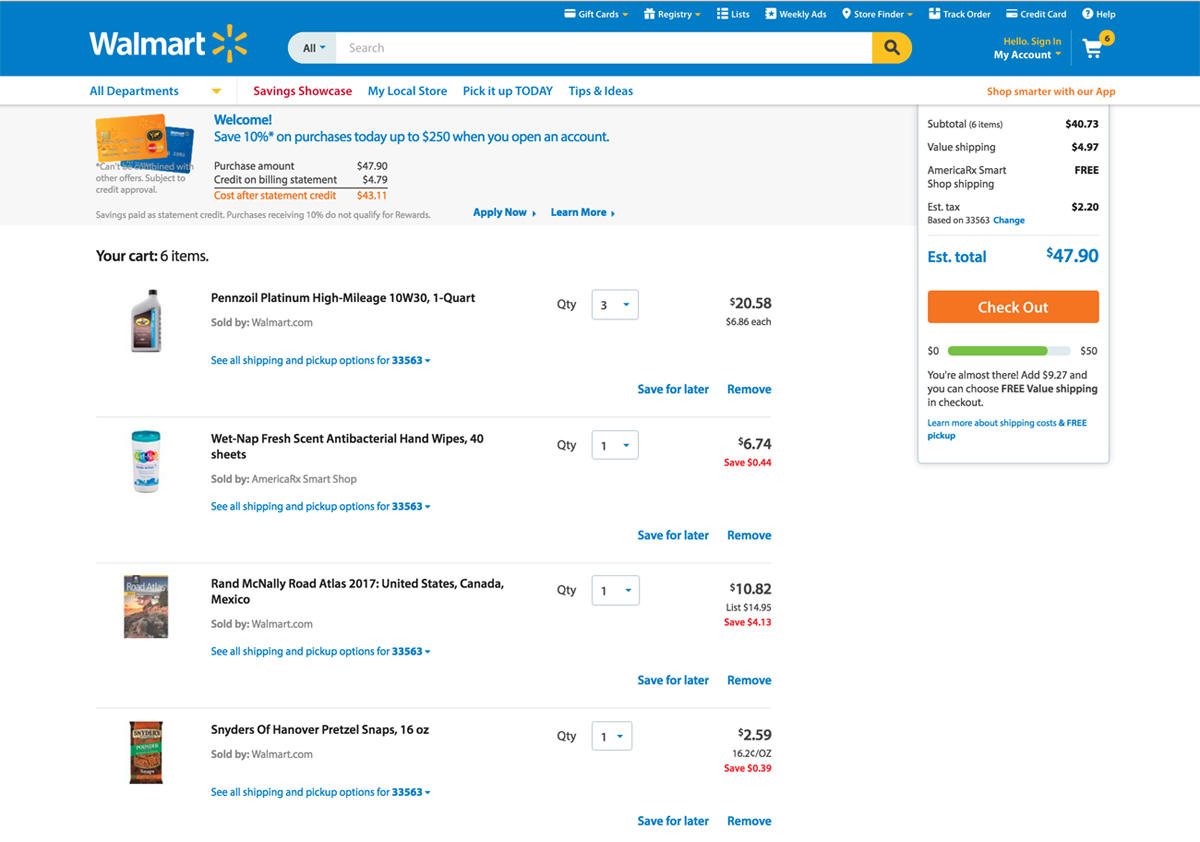Expand shipping options for Wet-Nap wipes
The height and width of the screenshot is (842, 1200).
point(320,506)
